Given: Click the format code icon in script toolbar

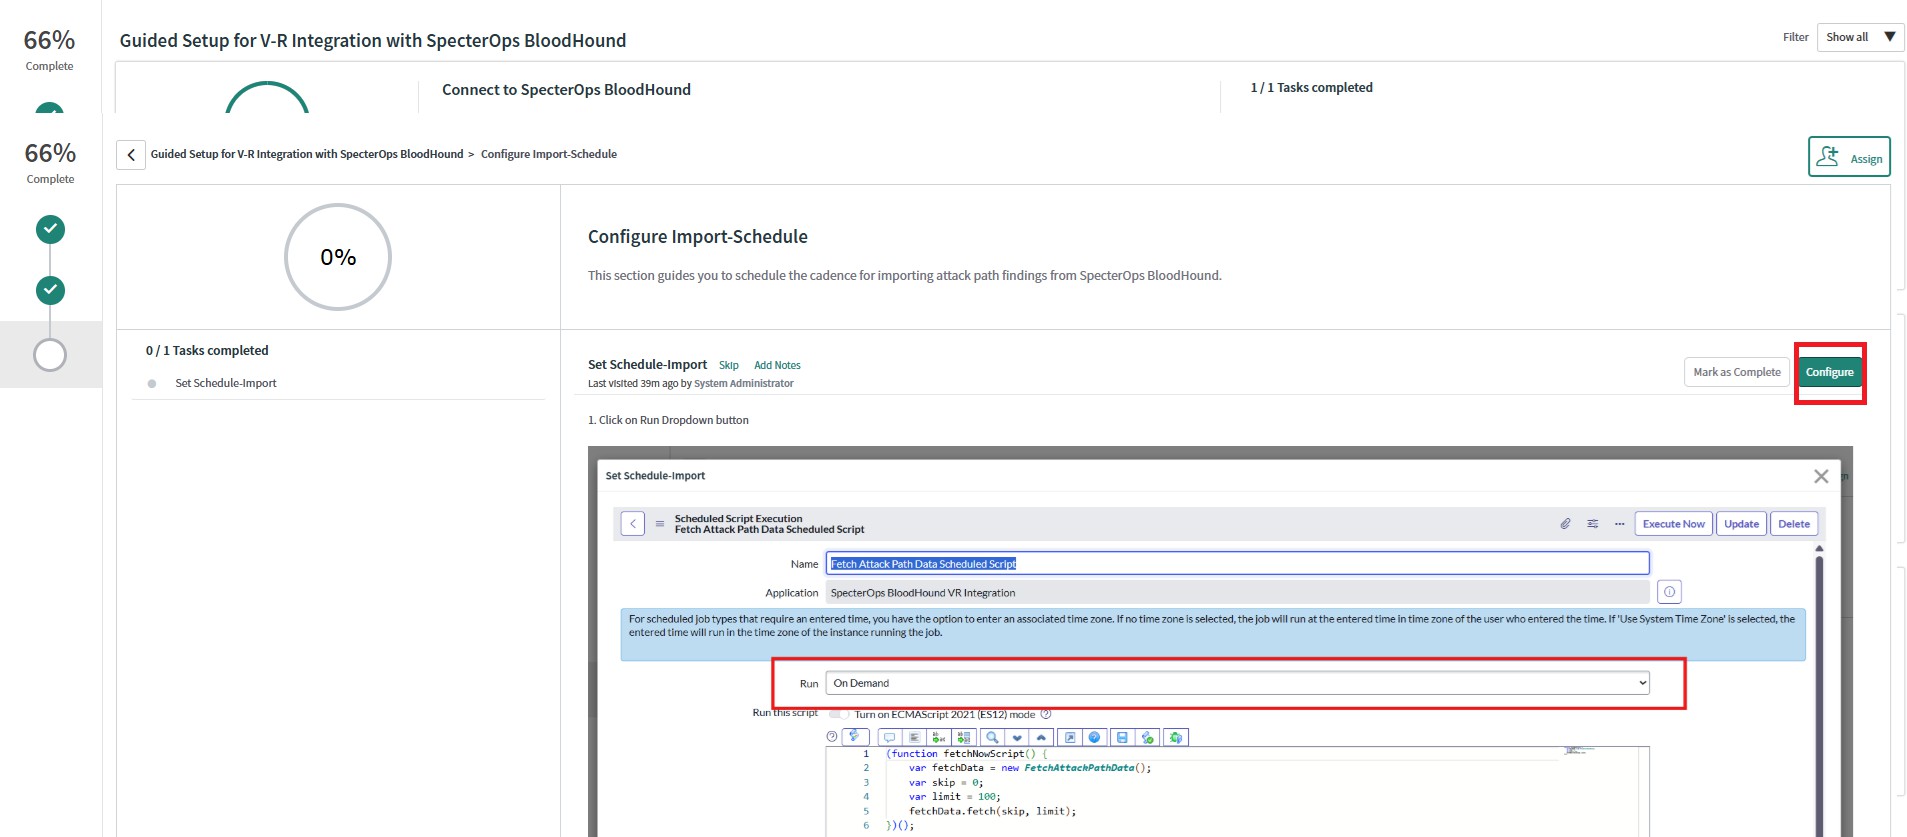Looking at the screenshot, I should click(914, 737).
